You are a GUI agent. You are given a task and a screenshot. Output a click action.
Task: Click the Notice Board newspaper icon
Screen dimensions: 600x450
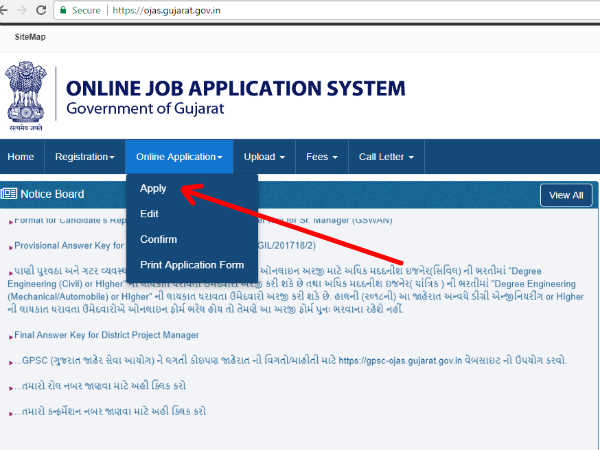(9, 194)
